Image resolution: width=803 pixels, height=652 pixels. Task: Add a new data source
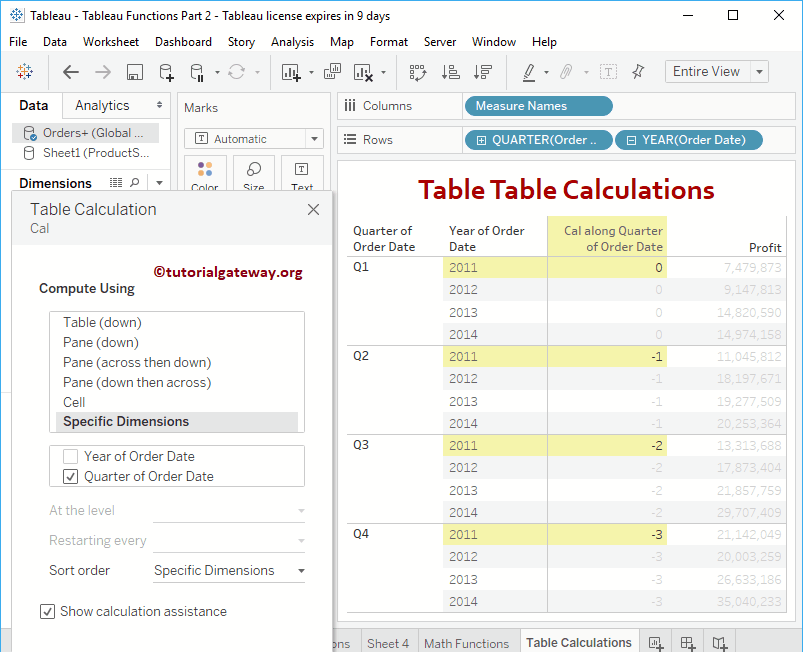[x=166, y=72]
